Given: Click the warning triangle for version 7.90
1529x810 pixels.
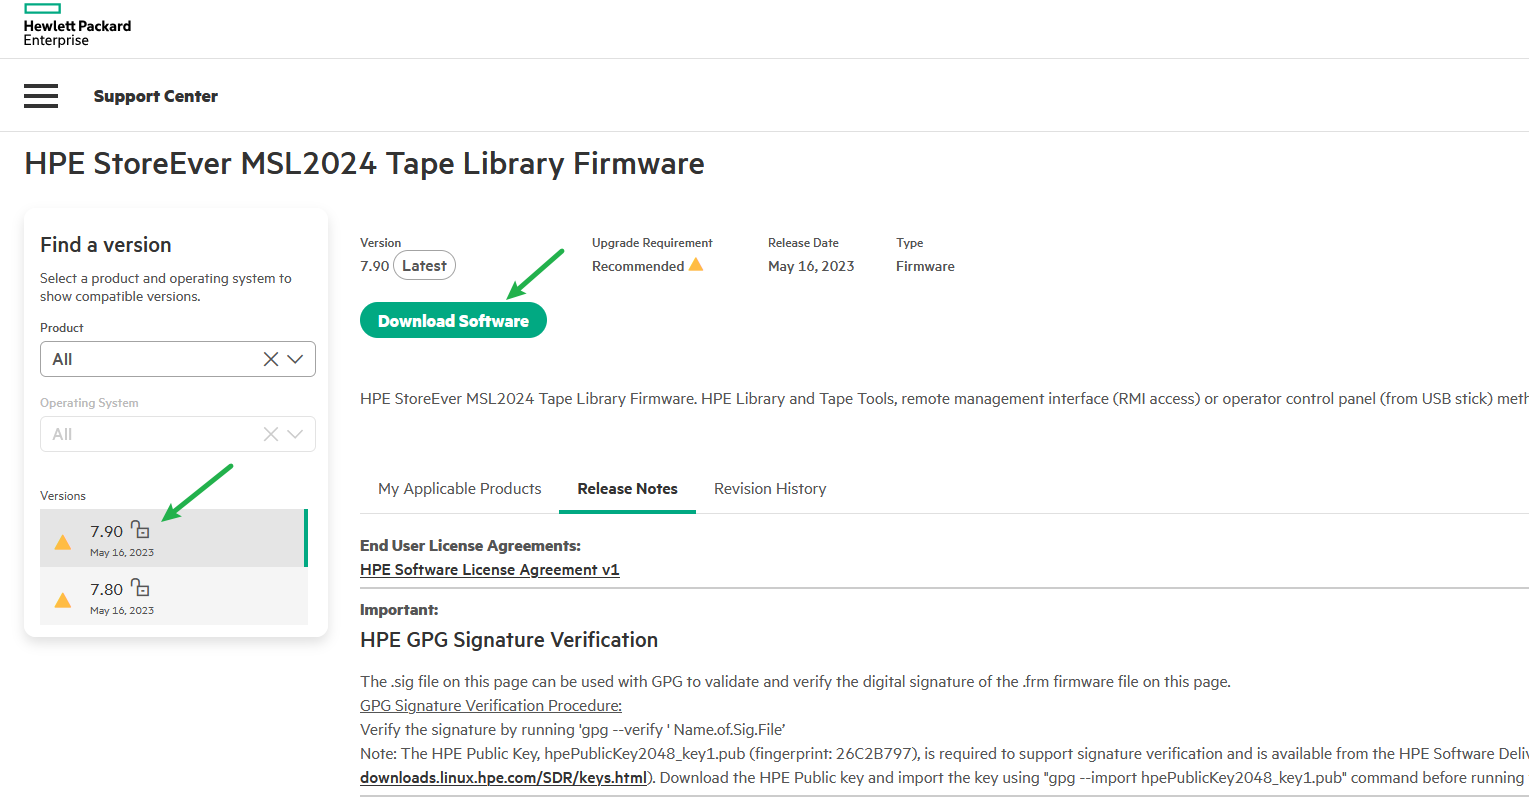Looking at the screenshot, I should [63, 542].
